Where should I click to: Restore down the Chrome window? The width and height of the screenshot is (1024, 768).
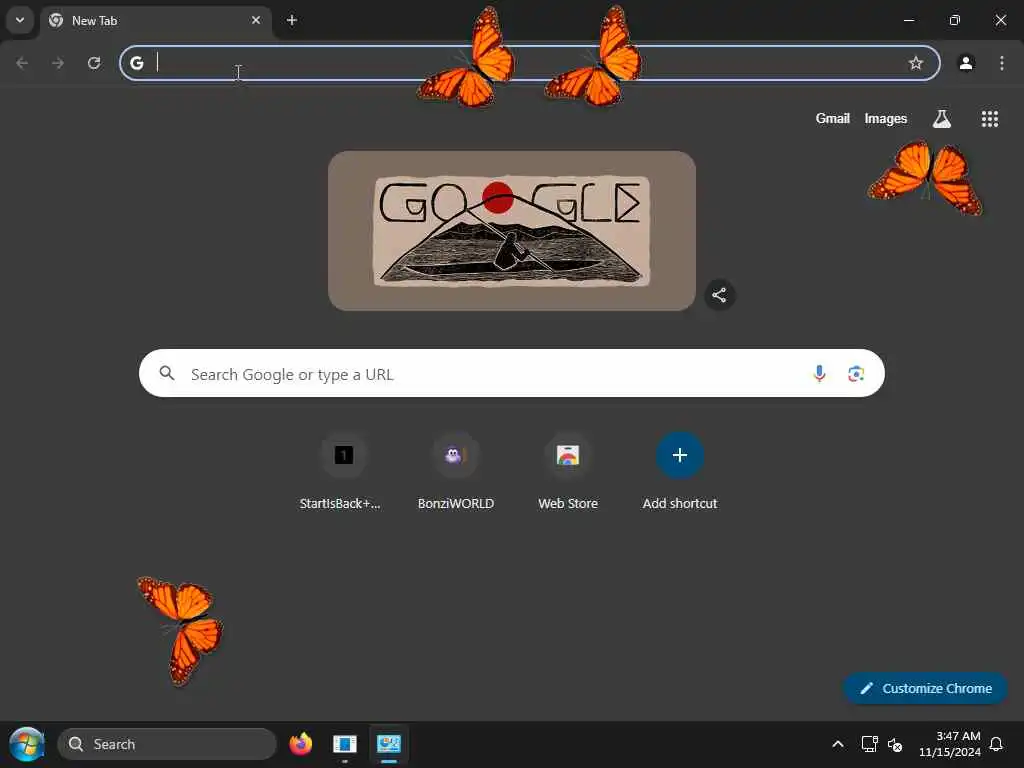[955, 20]
